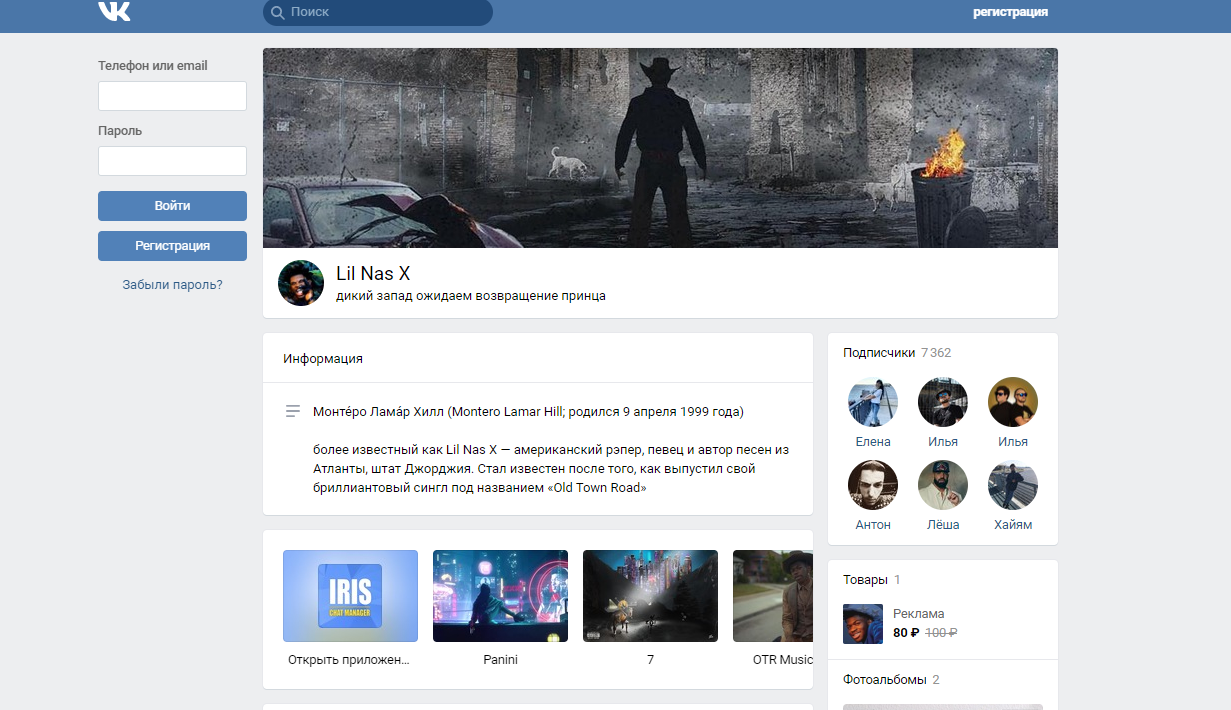The height and width of the screenshot is (710, 1231).
Task: Click the search magnifier icon
Action: (x=277, y=12)
